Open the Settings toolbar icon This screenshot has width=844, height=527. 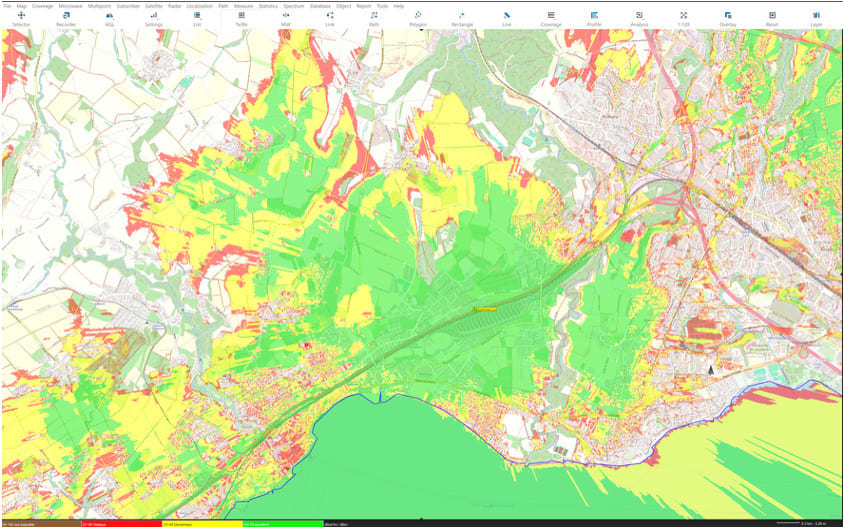tap(153, 18)
